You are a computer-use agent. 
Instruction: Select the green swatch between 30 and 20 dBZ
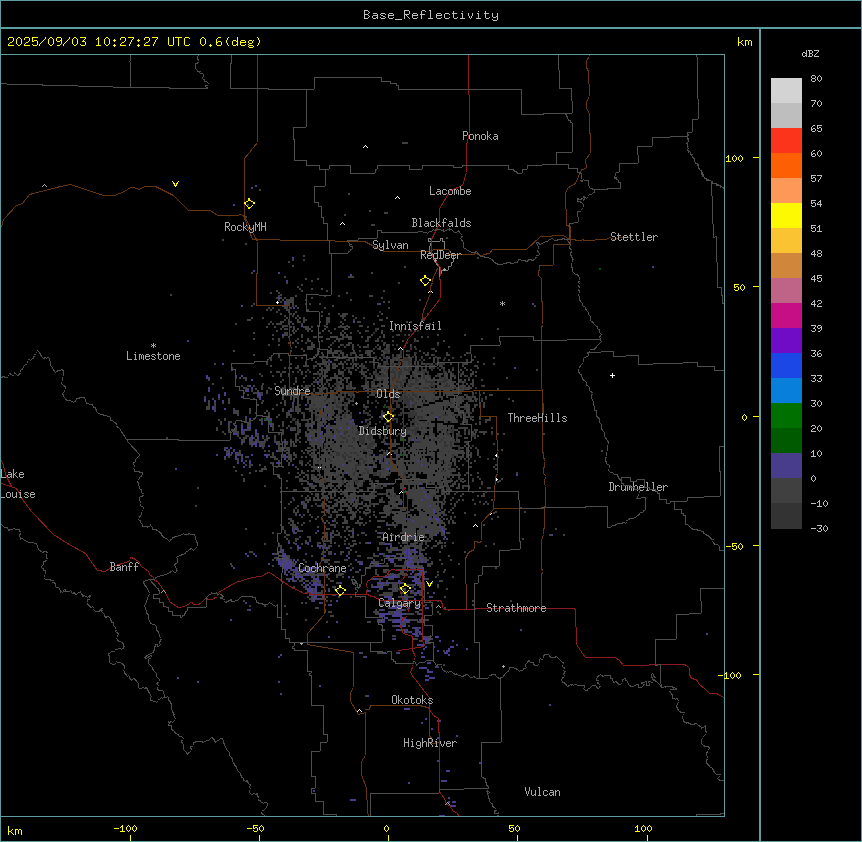point(786,416)
